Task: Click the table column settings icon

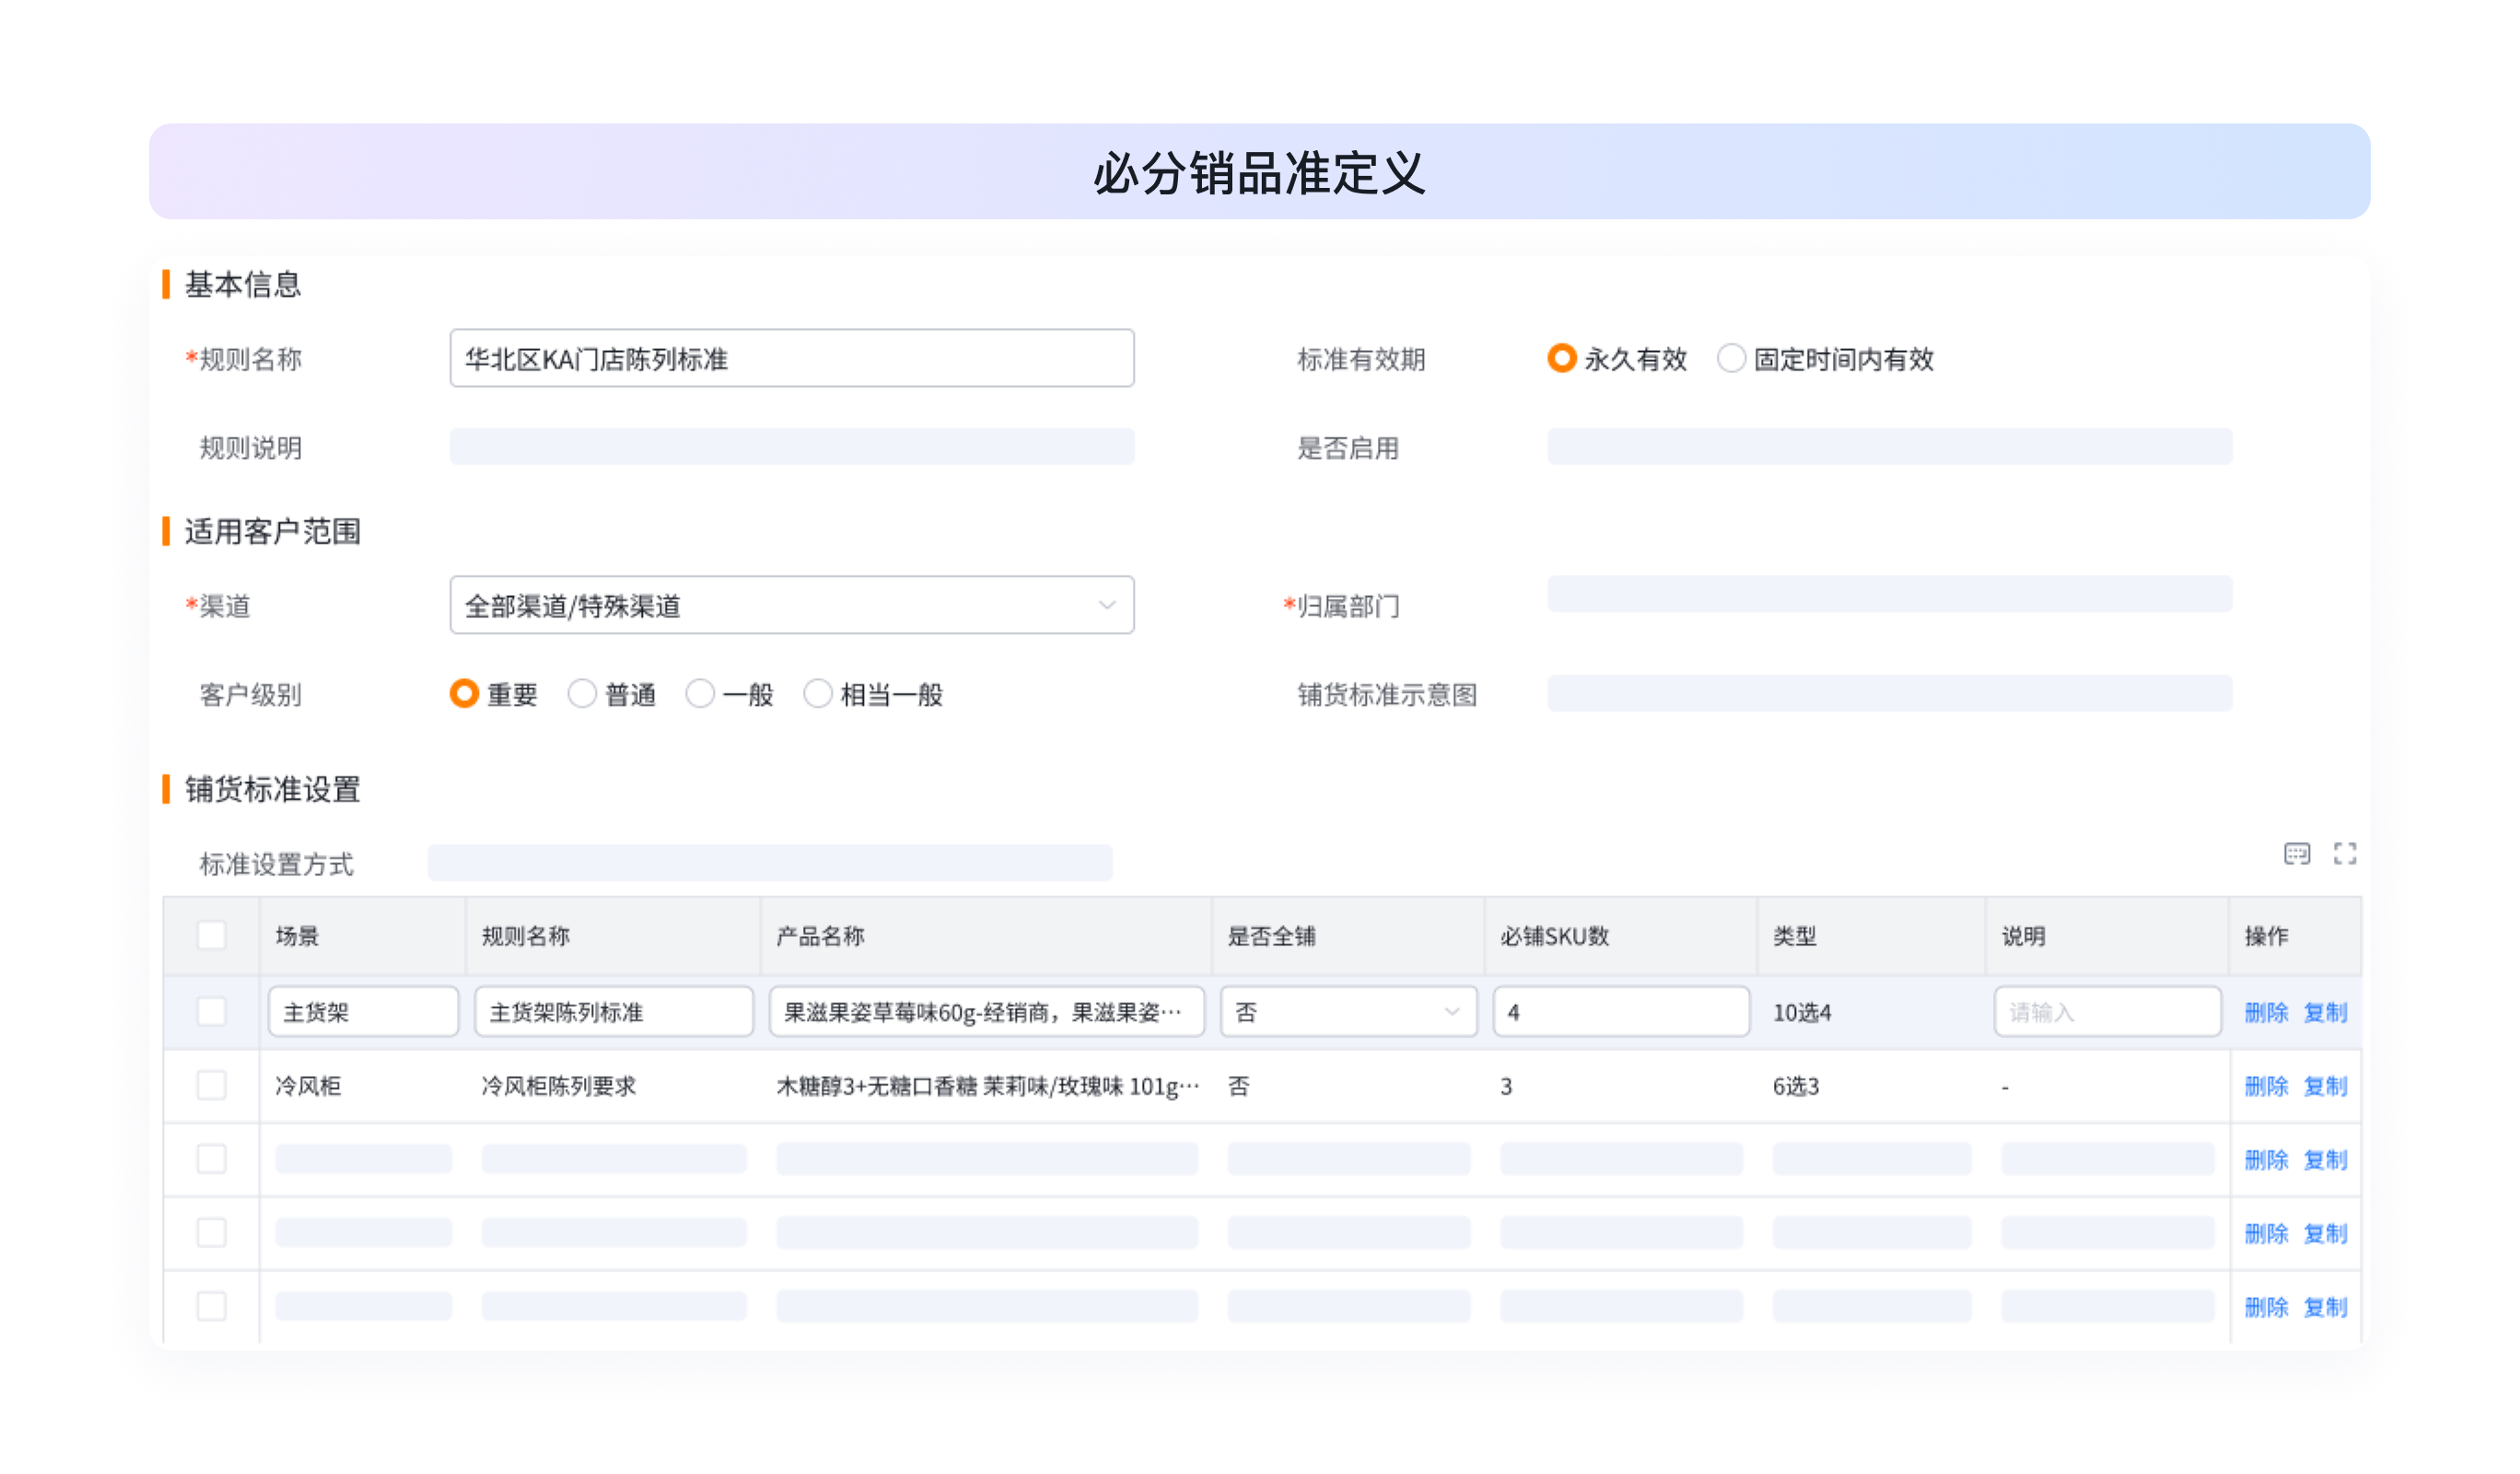Action: (2296, 854)
